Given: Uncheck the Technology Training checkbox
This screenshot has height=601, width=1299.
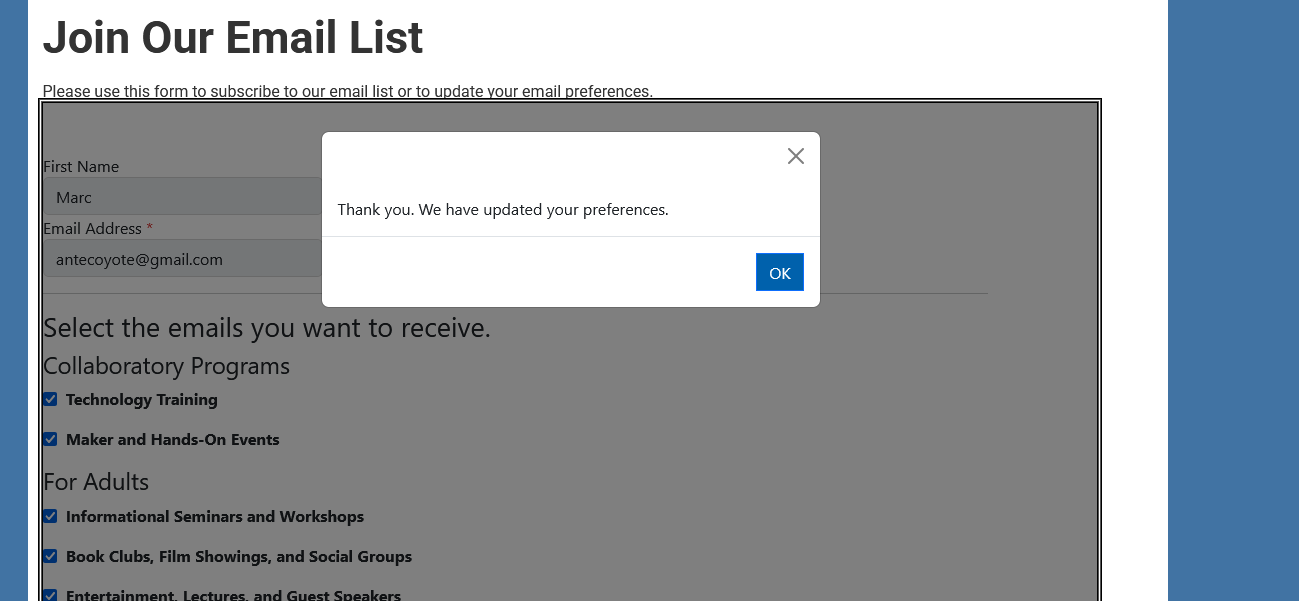Looking at the screenshot, I should click(50, 399).
